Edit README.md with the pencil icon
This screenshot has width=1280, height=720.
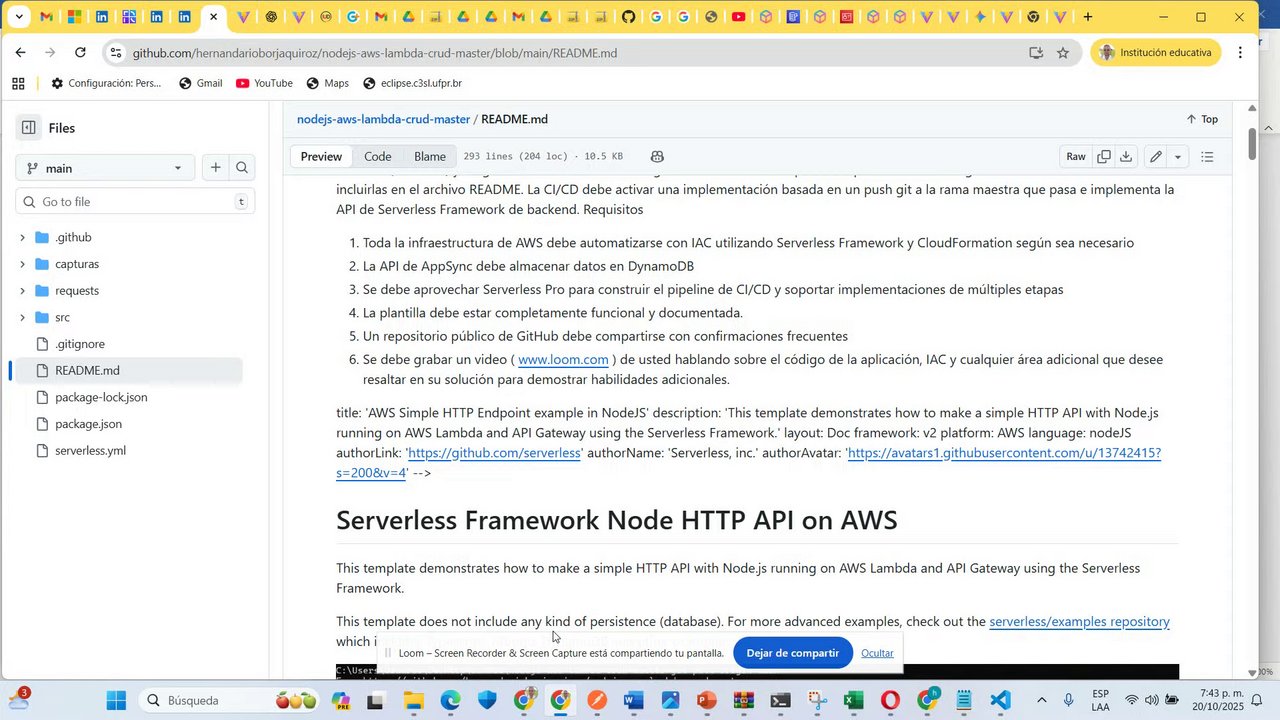click(x=1156, y=157)
